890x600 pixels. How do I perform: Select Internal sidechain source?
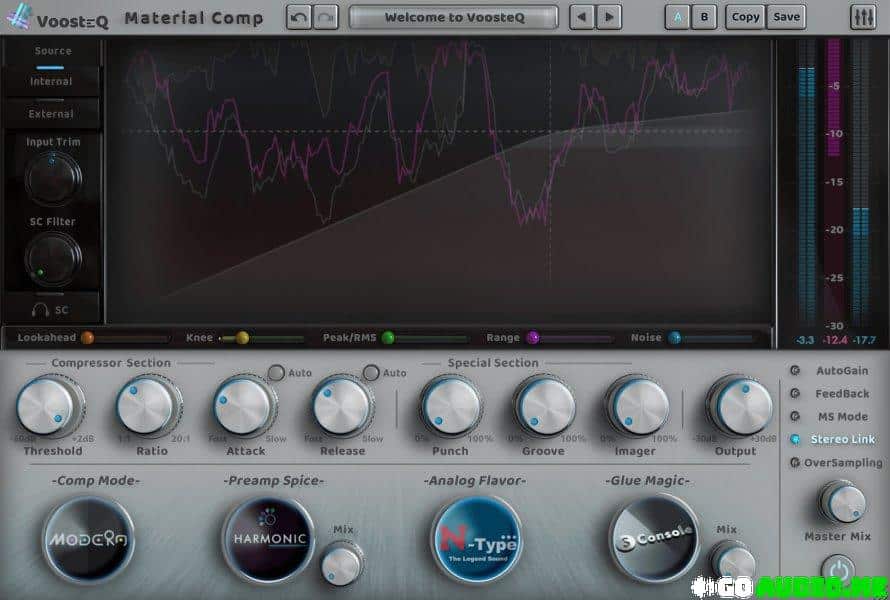pos(51,82)
